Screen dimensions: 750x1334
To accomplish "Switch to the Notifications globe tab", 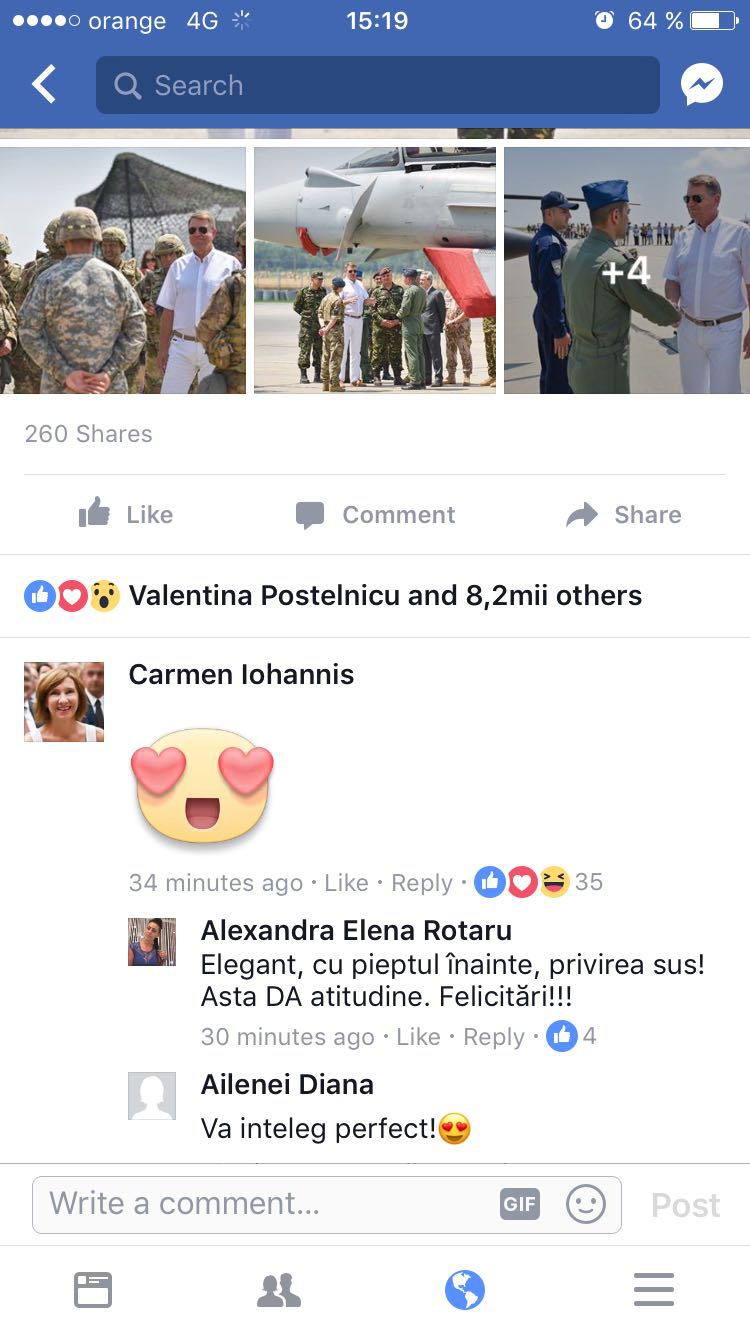I will [x=465, y=1290].
